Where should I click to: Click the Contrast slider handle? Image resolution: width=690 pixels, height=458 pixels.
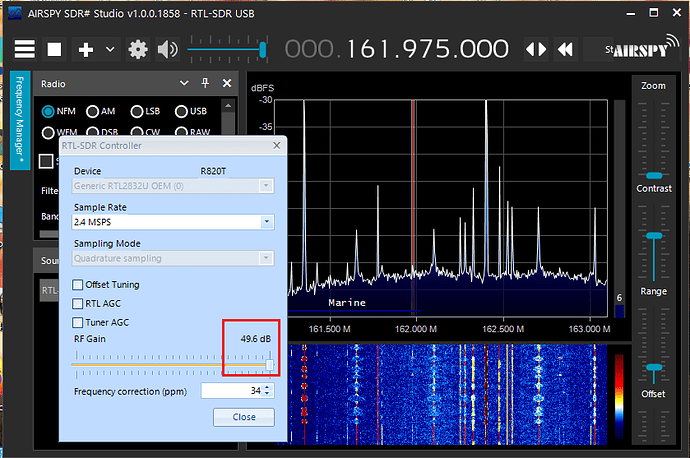[654, 236]
